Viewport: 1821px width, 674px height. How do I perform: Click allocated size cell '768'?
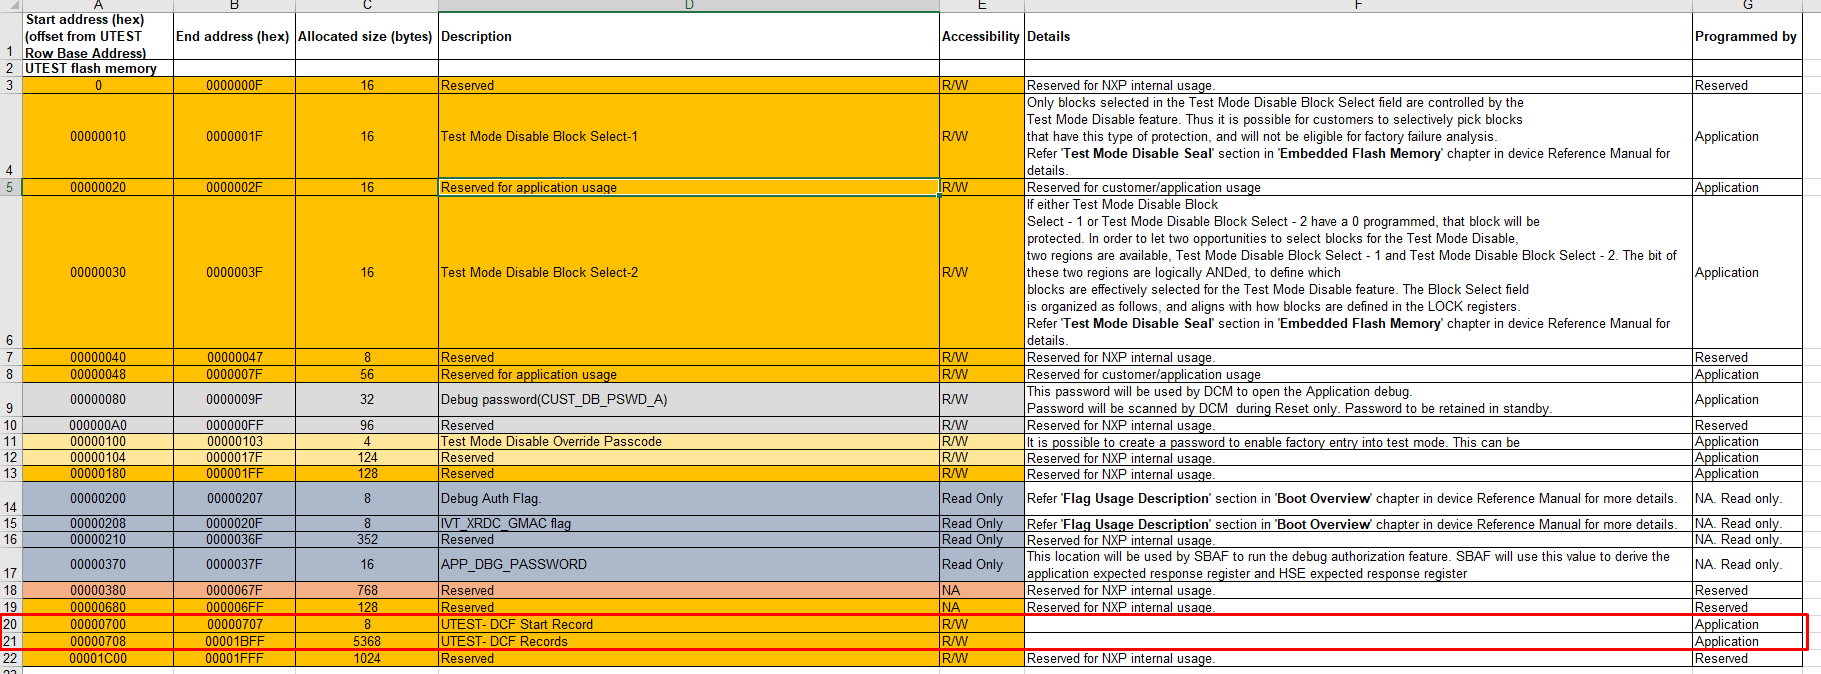click(367, 590)
